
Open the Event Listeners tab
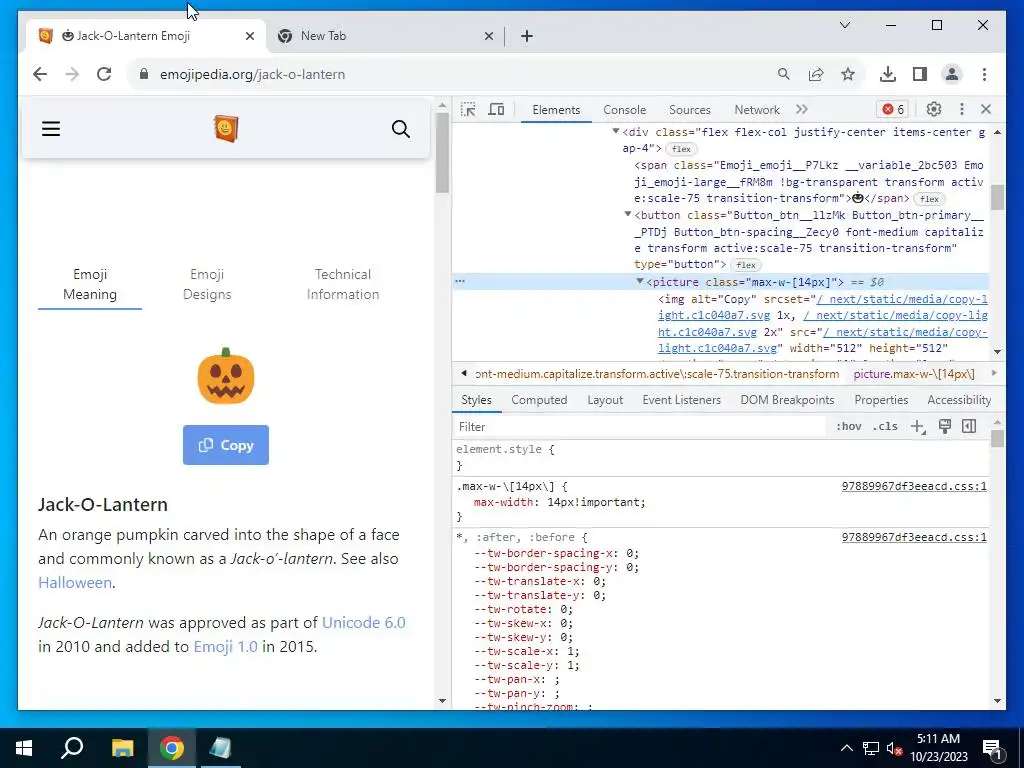tap(681, 400)
